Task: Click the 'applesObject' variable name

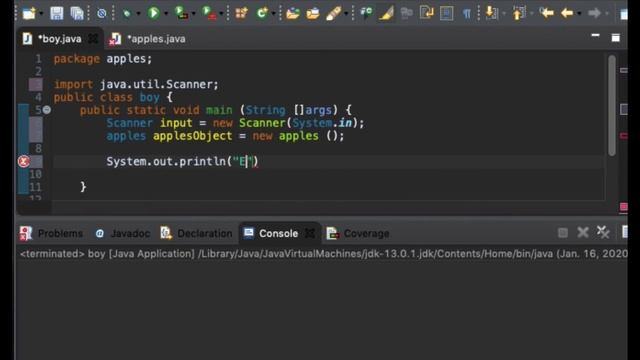Action: click(192, 136)
